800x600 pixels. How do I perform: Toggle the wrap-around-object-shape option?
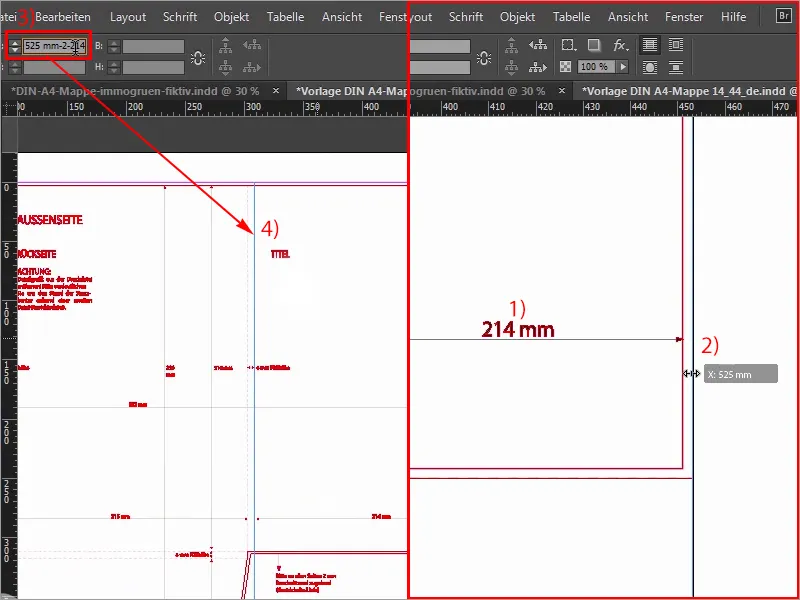click(652, 66)
